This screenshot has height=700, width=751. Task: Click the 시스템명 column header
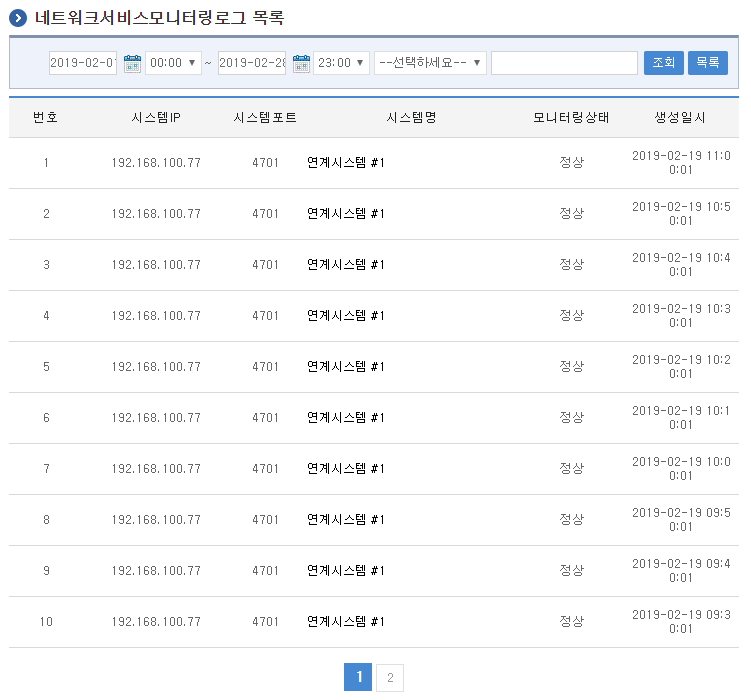click(x=411, y=118)
